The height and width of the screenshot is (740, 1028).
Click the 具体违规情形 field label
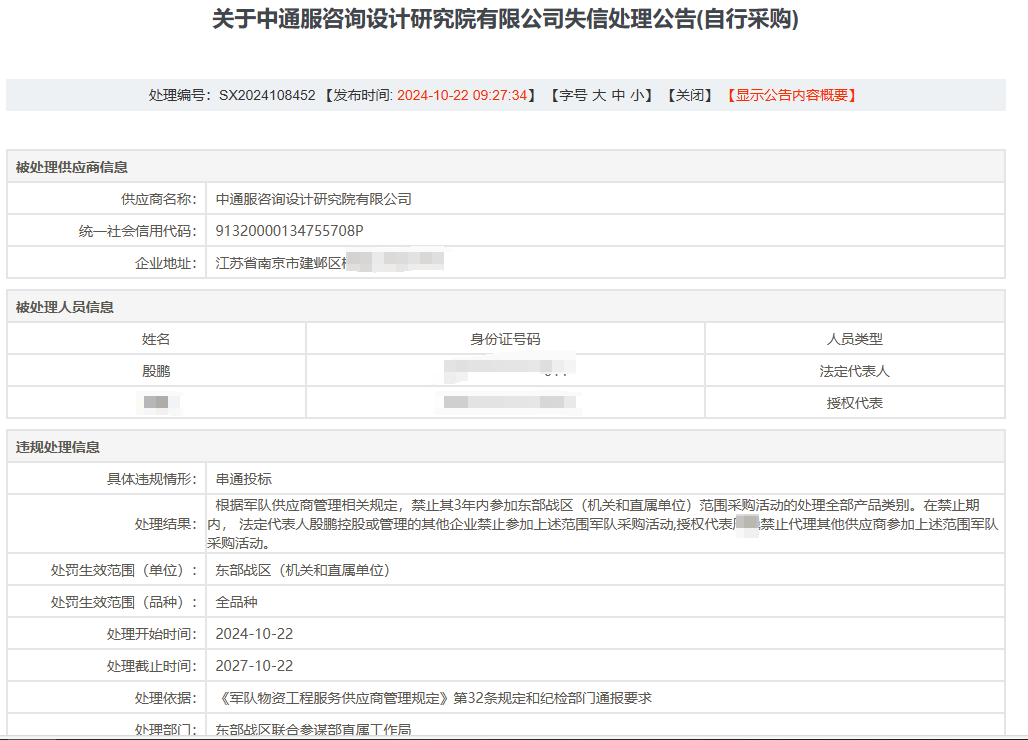(x=151, y=479)
